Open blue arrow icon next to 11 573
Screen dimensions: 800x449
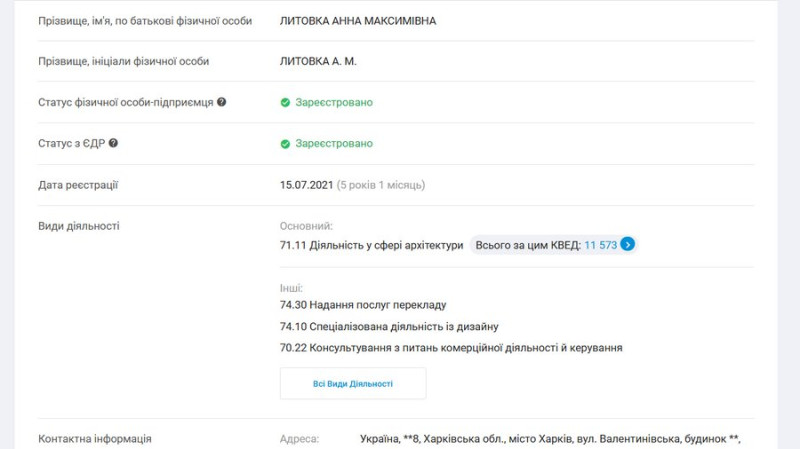628,244
